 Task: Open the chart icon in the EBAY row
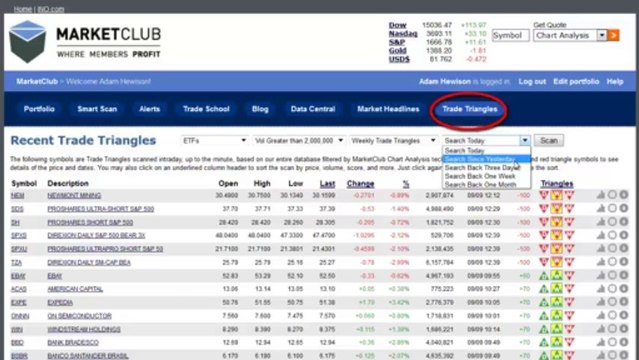coord(601,275)
